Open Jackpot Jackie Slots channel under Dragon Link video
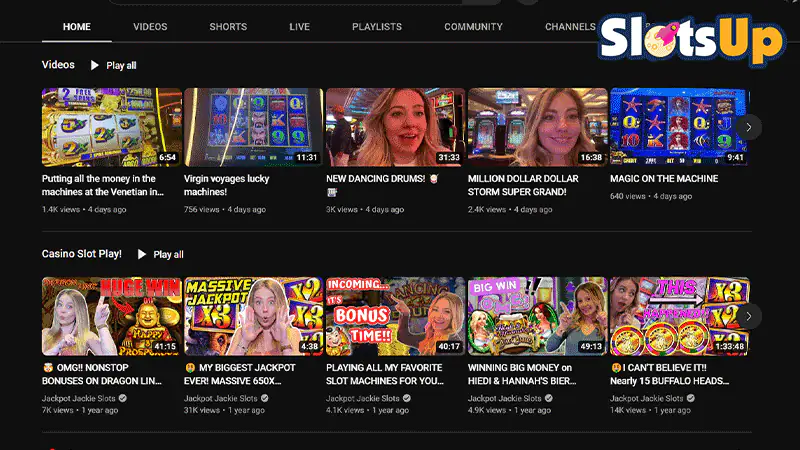 pyautogui.click(x=79, y=398)
